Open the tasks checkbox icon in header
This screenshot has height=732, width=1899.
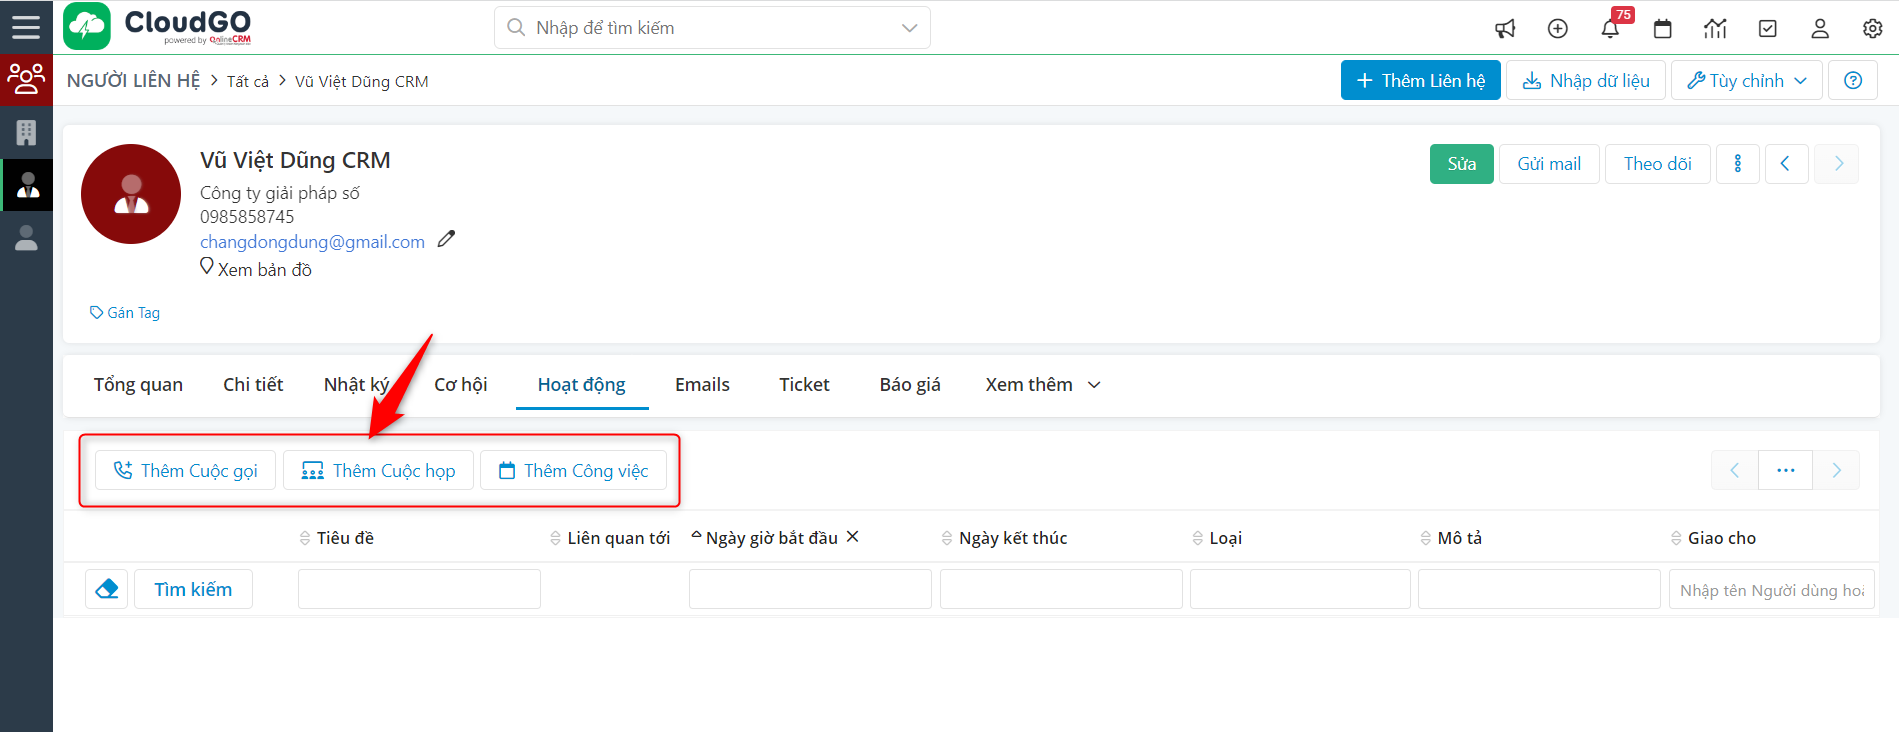tap(1768, 28)
